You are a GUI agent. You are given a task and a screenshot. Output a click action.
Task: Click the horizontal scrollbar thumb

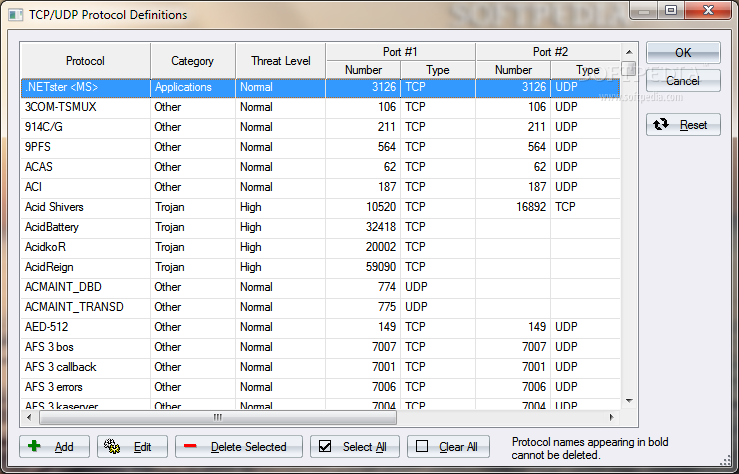click(218, 417)
